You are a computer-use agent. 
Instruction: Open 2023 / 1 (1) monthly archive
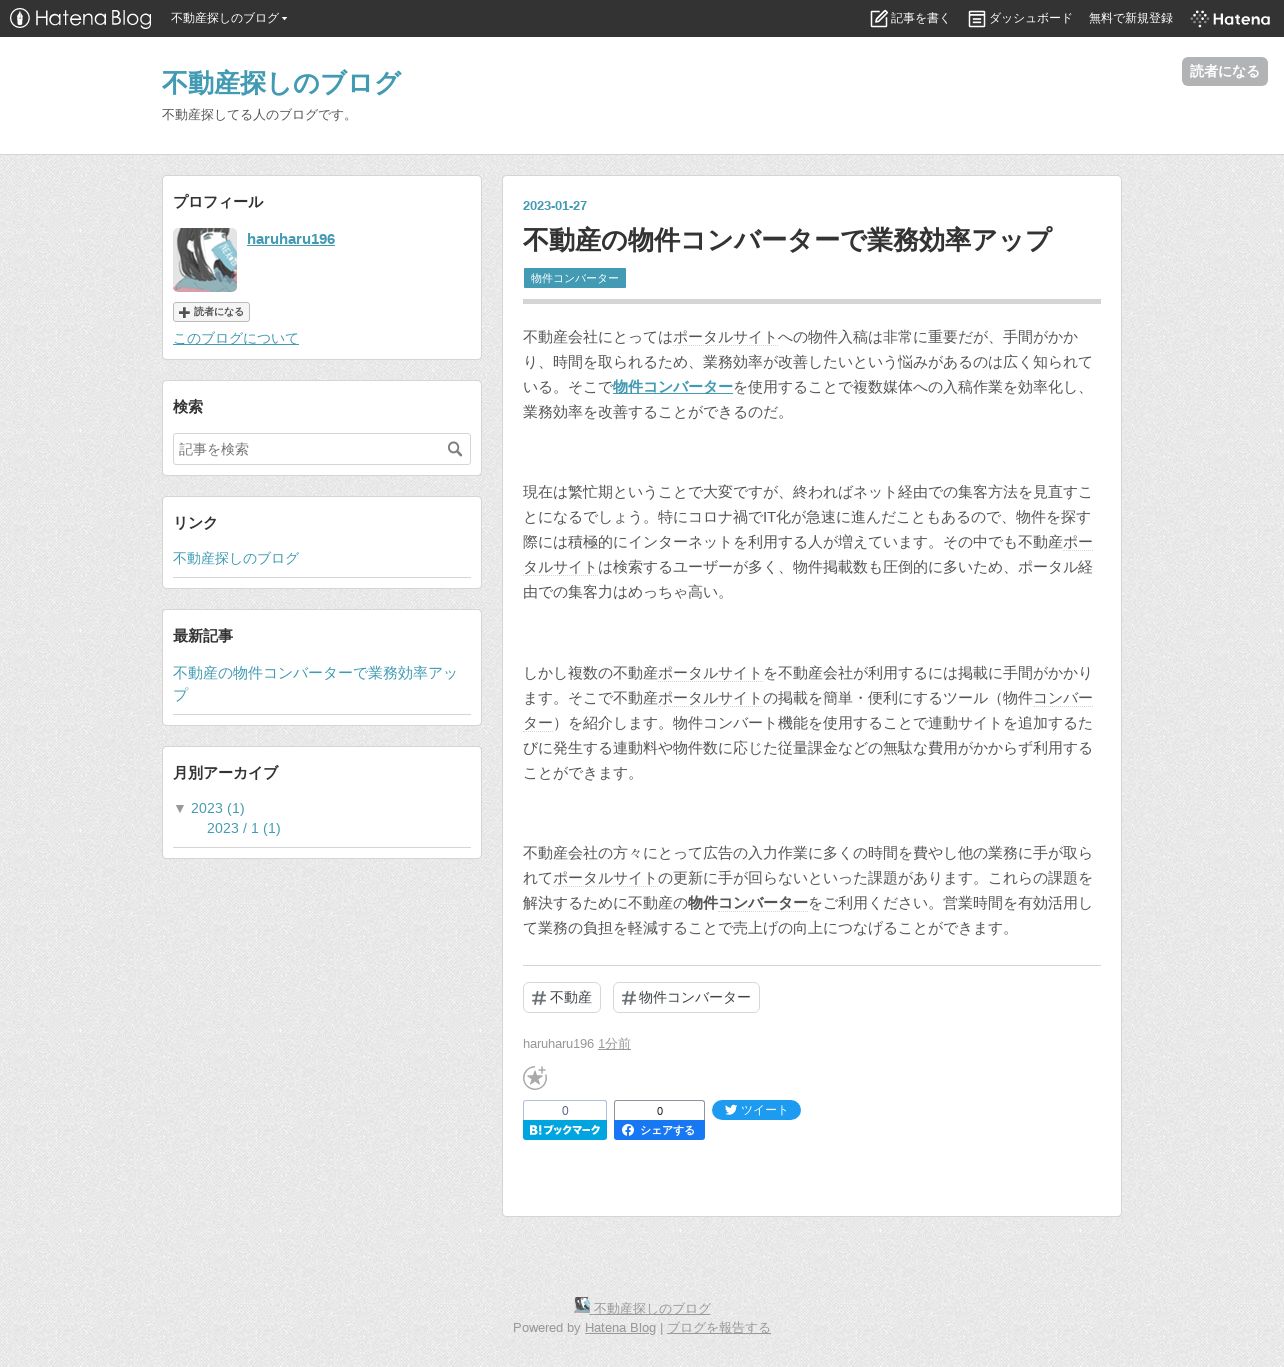(244, 828)
